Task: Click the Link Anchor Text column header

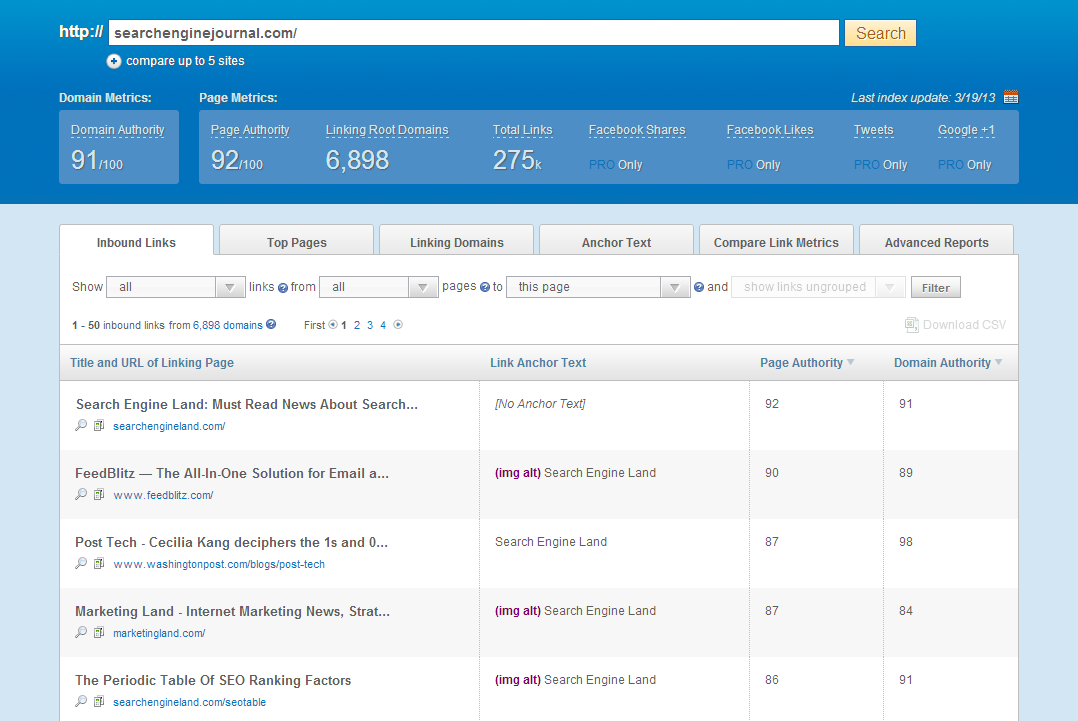Action: click(538, 363)
